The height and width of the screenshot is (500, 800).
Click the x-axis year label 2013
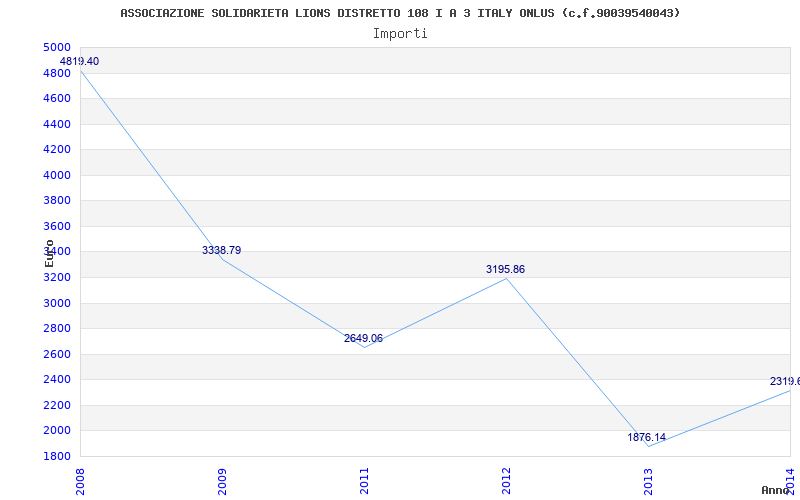coord(647,481)
